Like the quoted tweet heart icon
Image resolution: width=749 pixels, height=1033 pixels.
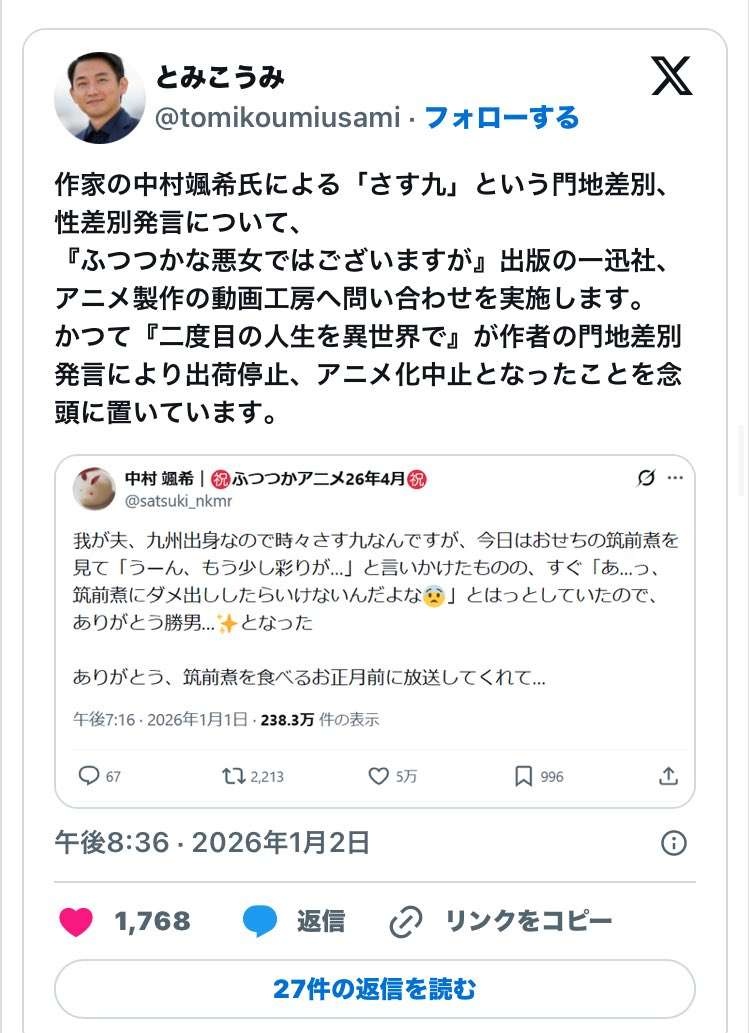pos(378,776)
